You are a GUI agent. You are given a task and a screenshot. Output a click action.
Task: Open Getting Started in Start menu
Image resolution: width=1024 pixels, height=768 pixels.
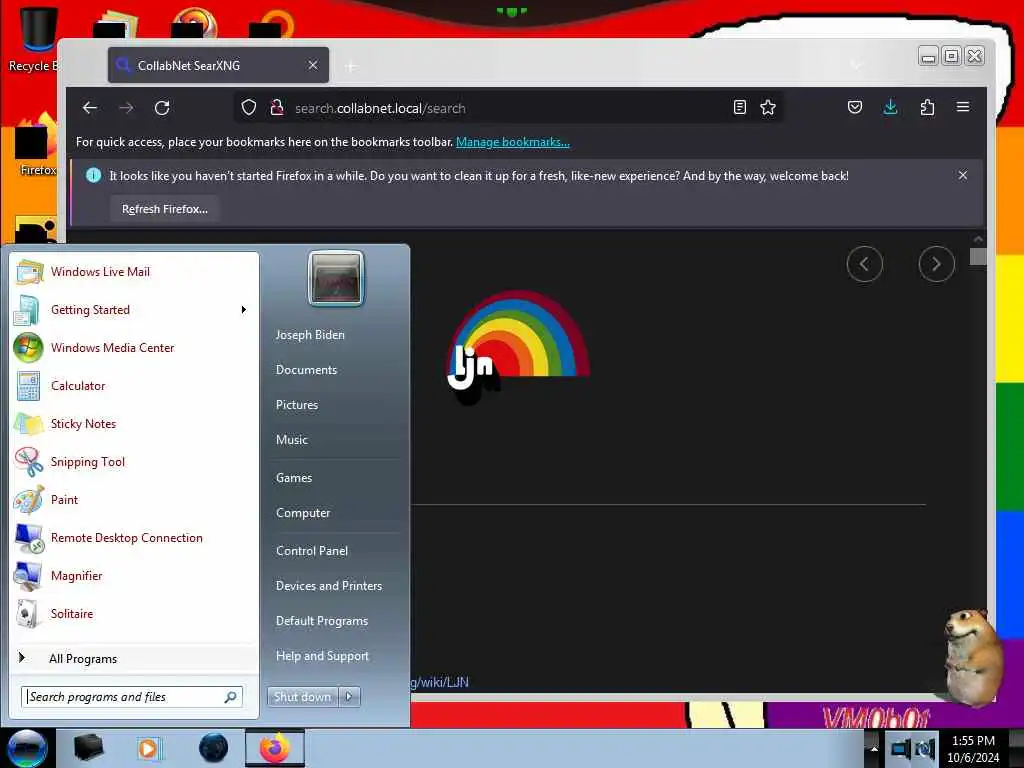(x=135, y=310)
